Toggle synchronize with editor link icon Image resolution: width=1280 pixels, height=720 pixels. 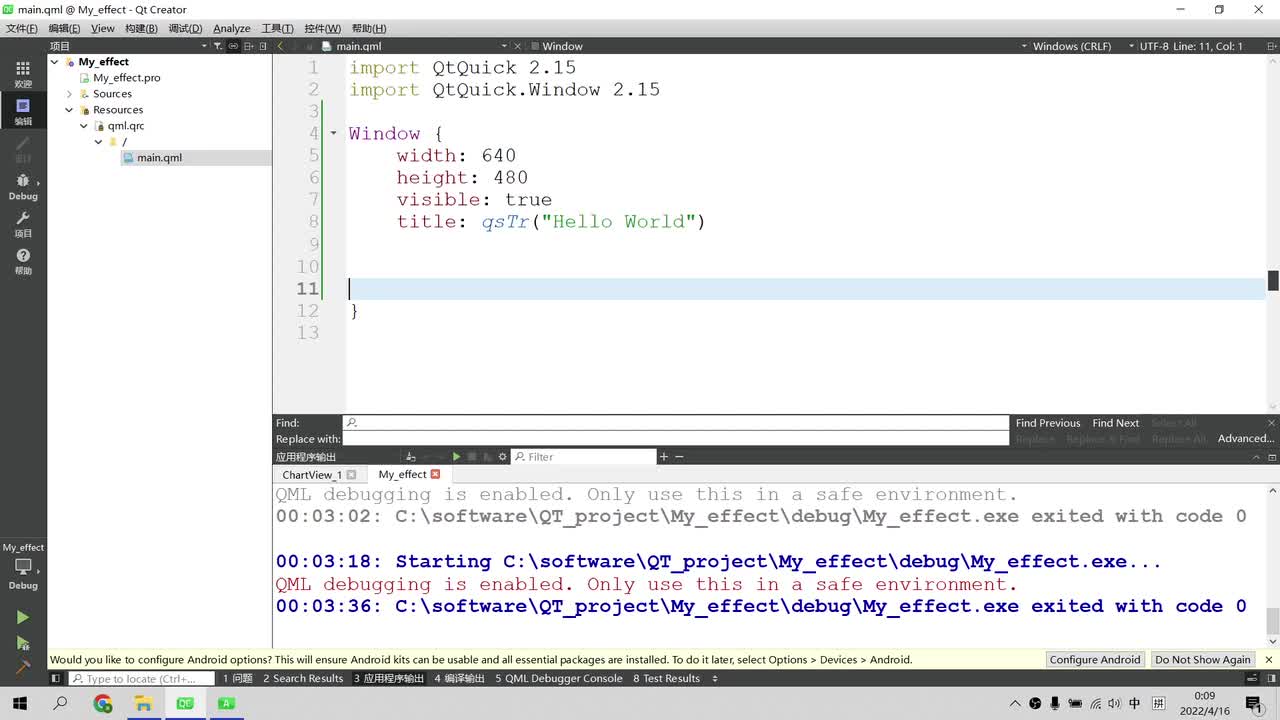233,46
